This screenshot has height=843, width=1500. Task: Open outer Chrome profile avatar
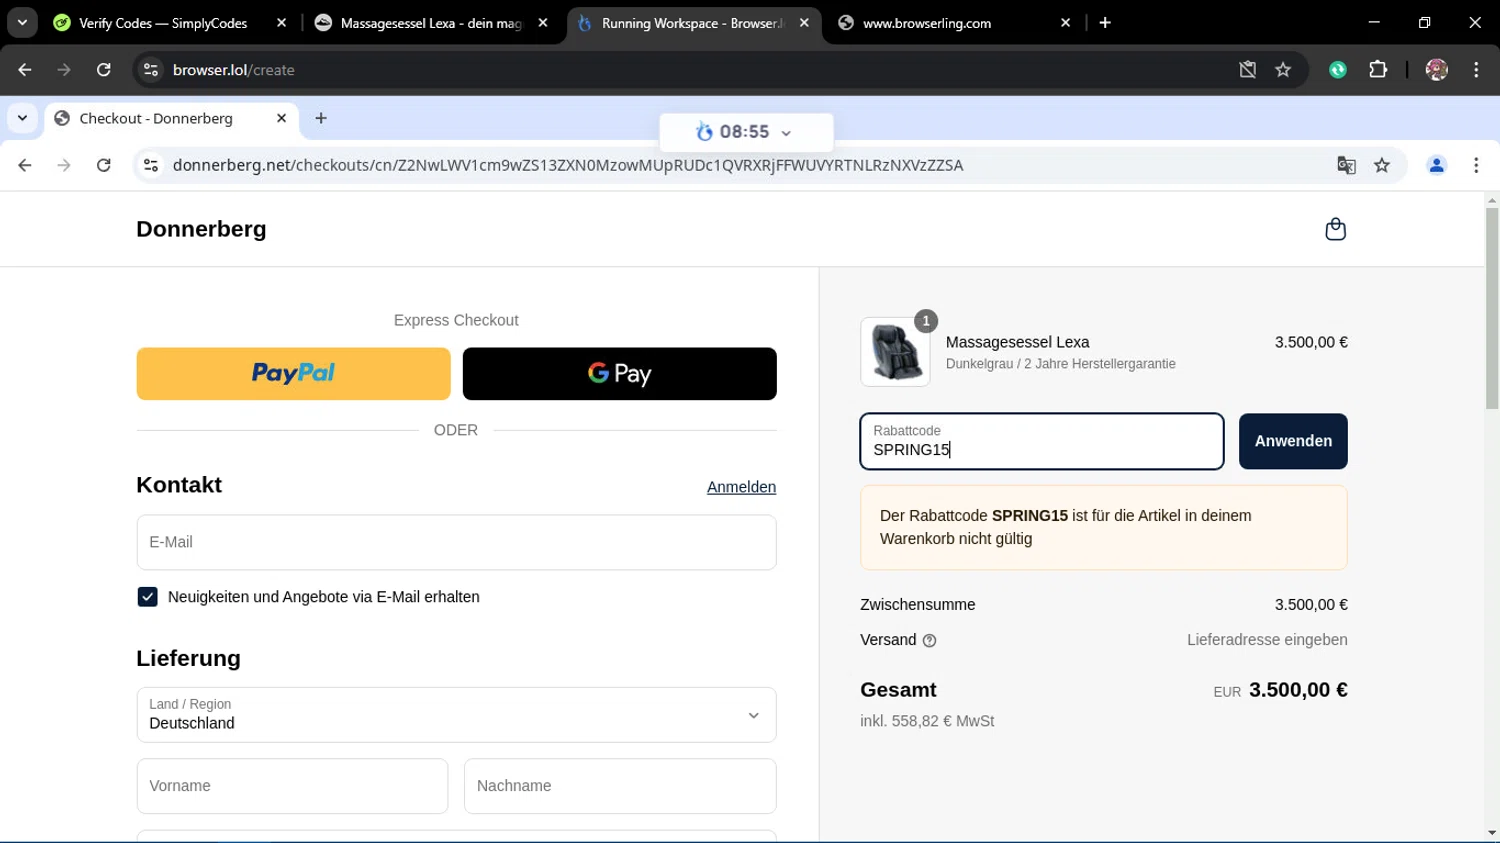coord(1437,70)
